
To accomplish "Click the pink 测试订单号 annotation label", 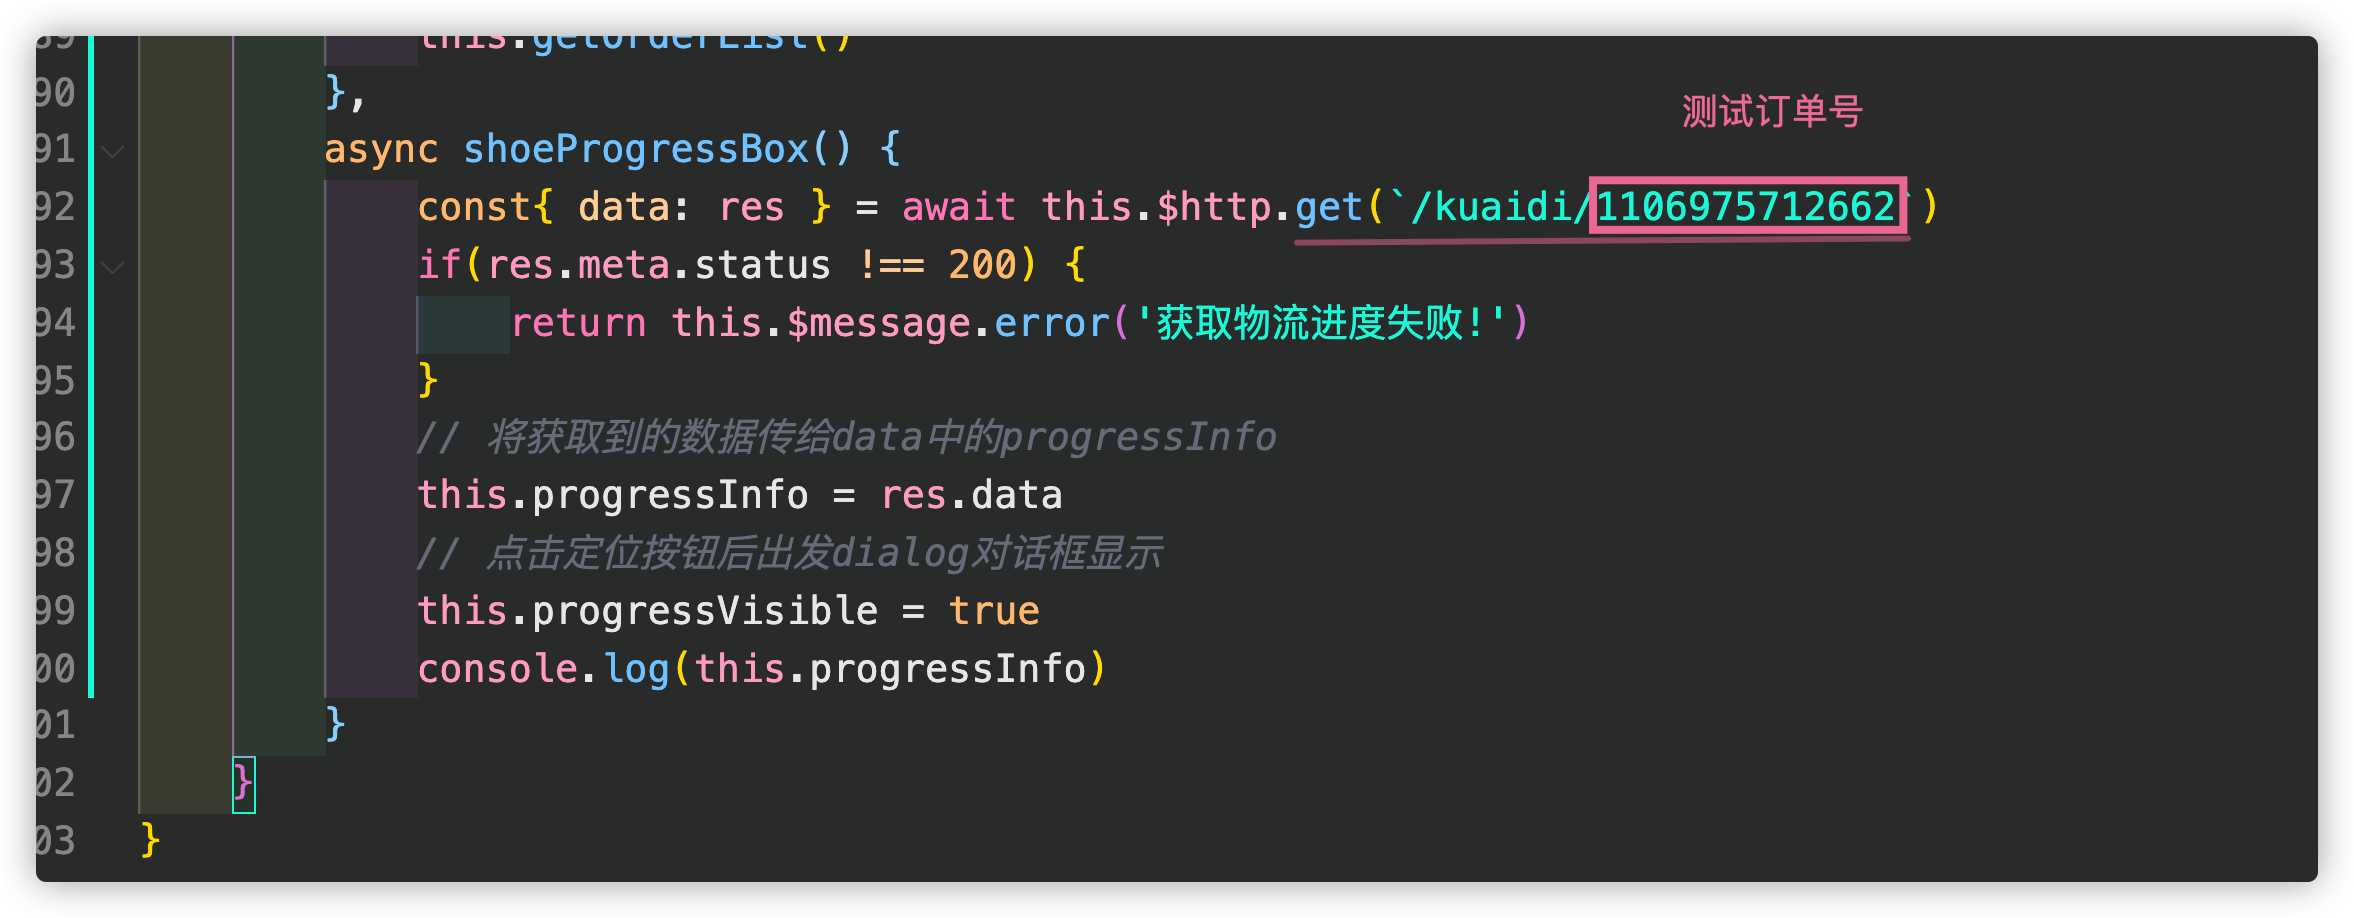I will click(x=1771, y=112).
